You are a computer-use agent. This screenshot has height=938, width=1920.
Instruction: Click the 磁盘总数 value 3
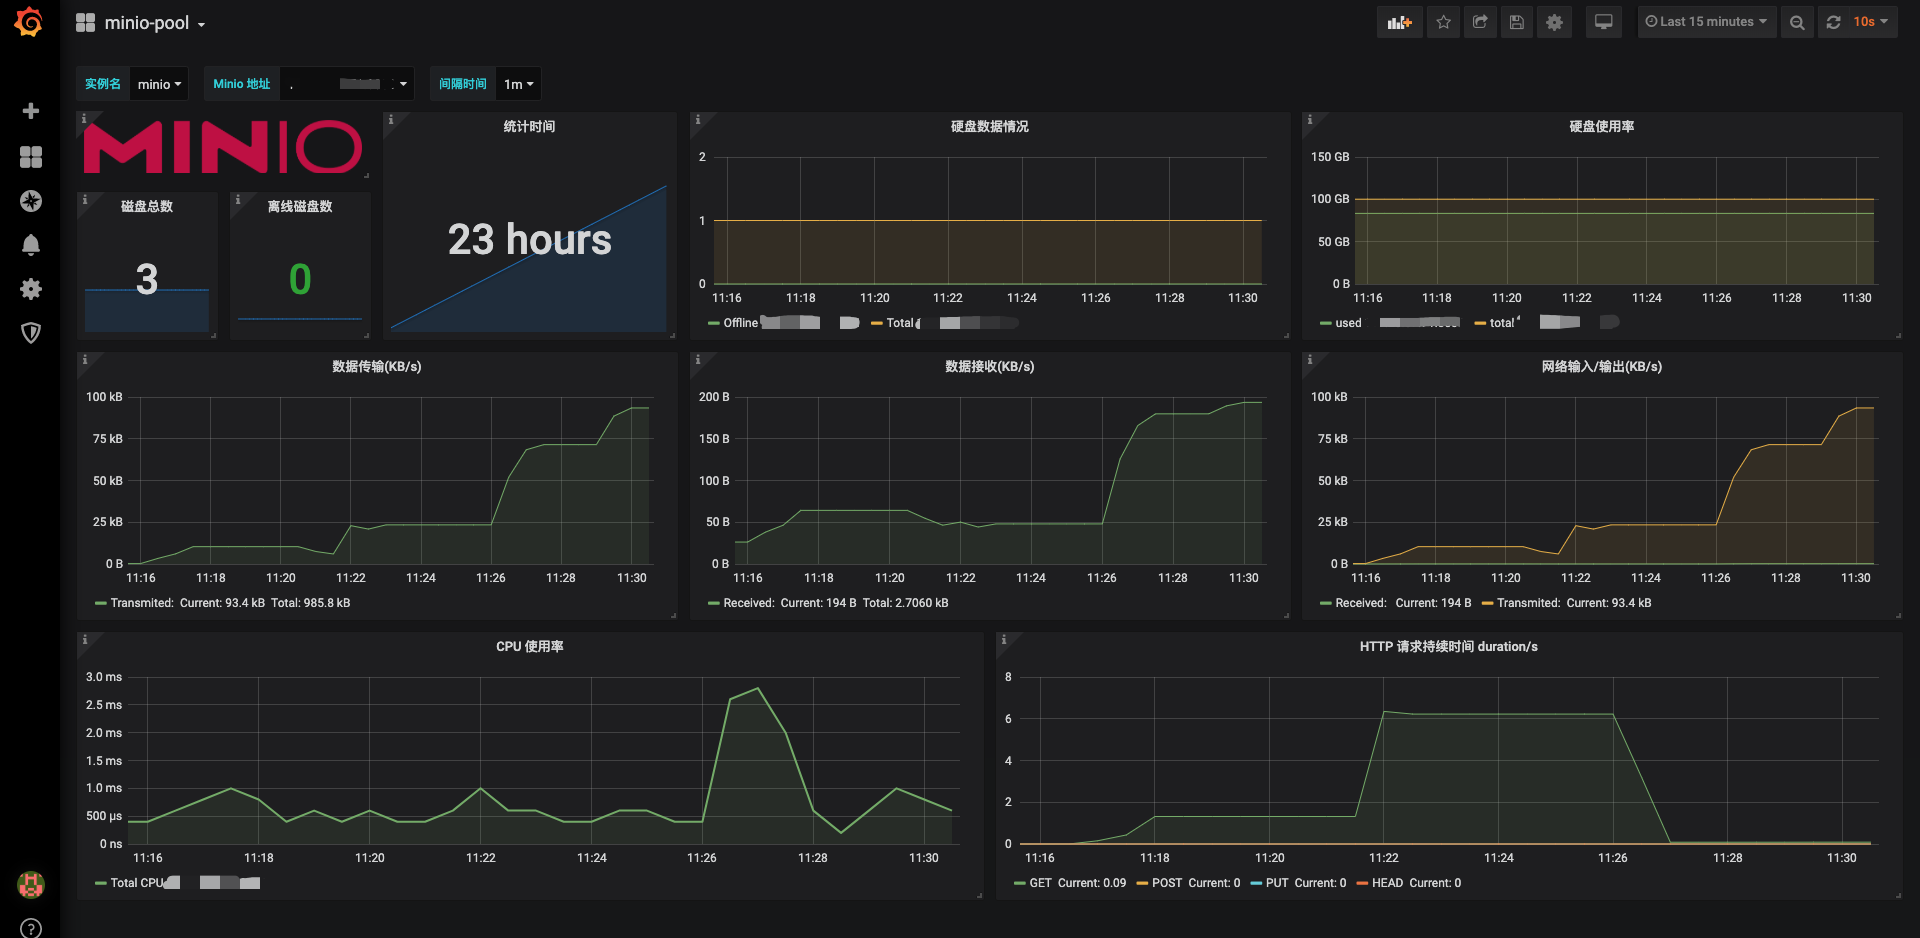pyautogui.click(x=147, y=279)
